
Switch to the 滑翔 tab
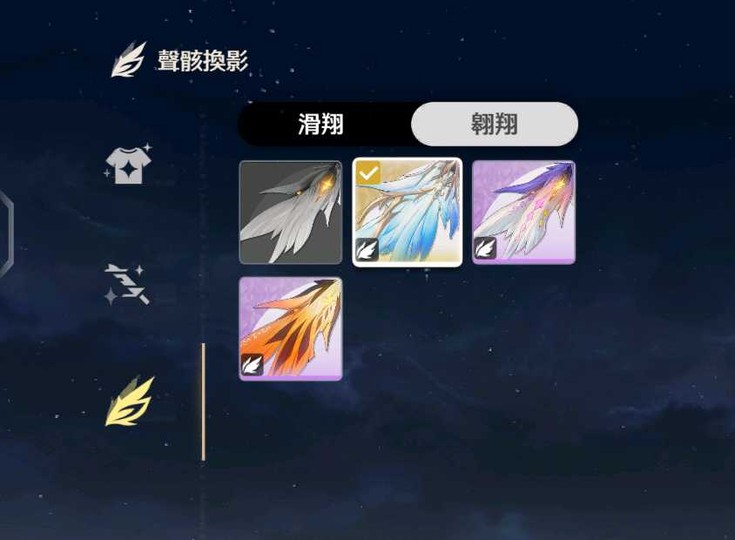pyautogui.click(x=322, y=124)
